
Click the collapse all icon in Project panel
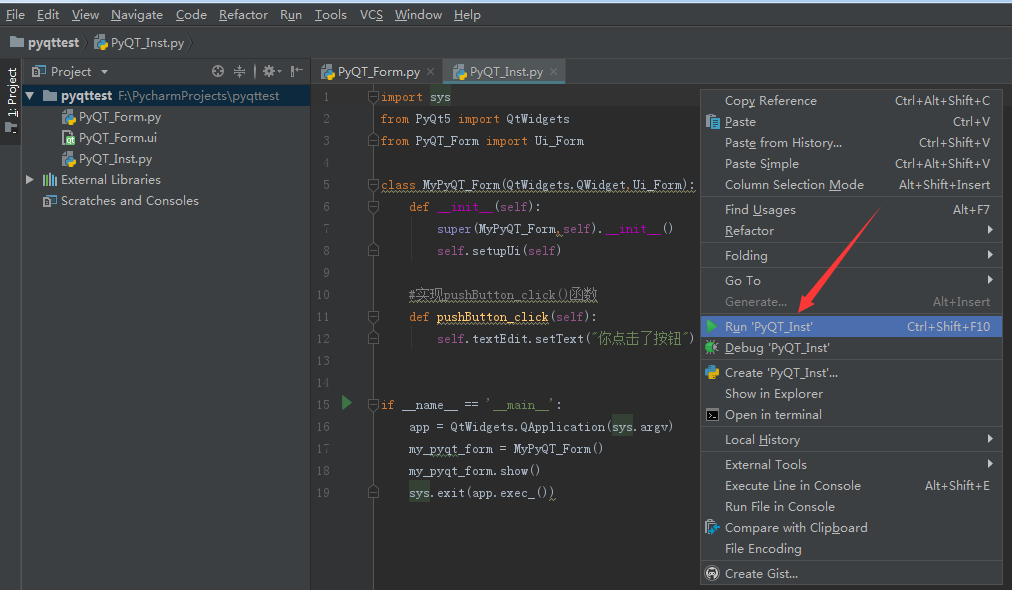coord(239,71)
